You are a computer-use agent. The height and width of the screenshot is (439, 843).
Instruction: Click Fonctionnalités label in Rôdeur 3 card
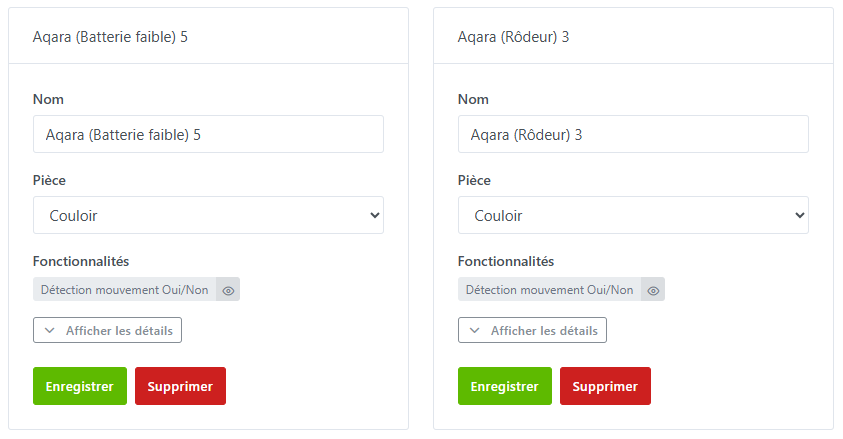click(x=506, y=261)
